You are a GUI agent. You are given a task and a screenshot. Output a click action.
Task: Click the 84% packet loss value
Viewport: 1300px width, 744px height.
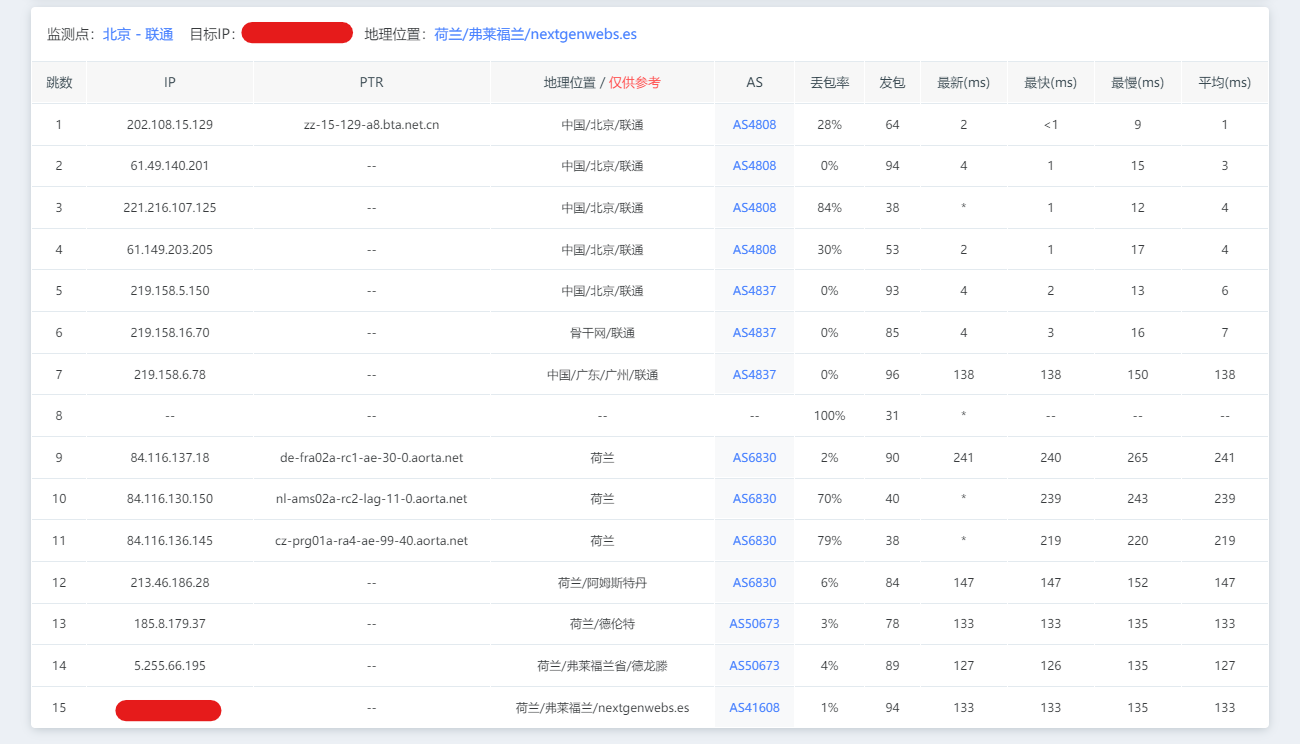[829, 208]
